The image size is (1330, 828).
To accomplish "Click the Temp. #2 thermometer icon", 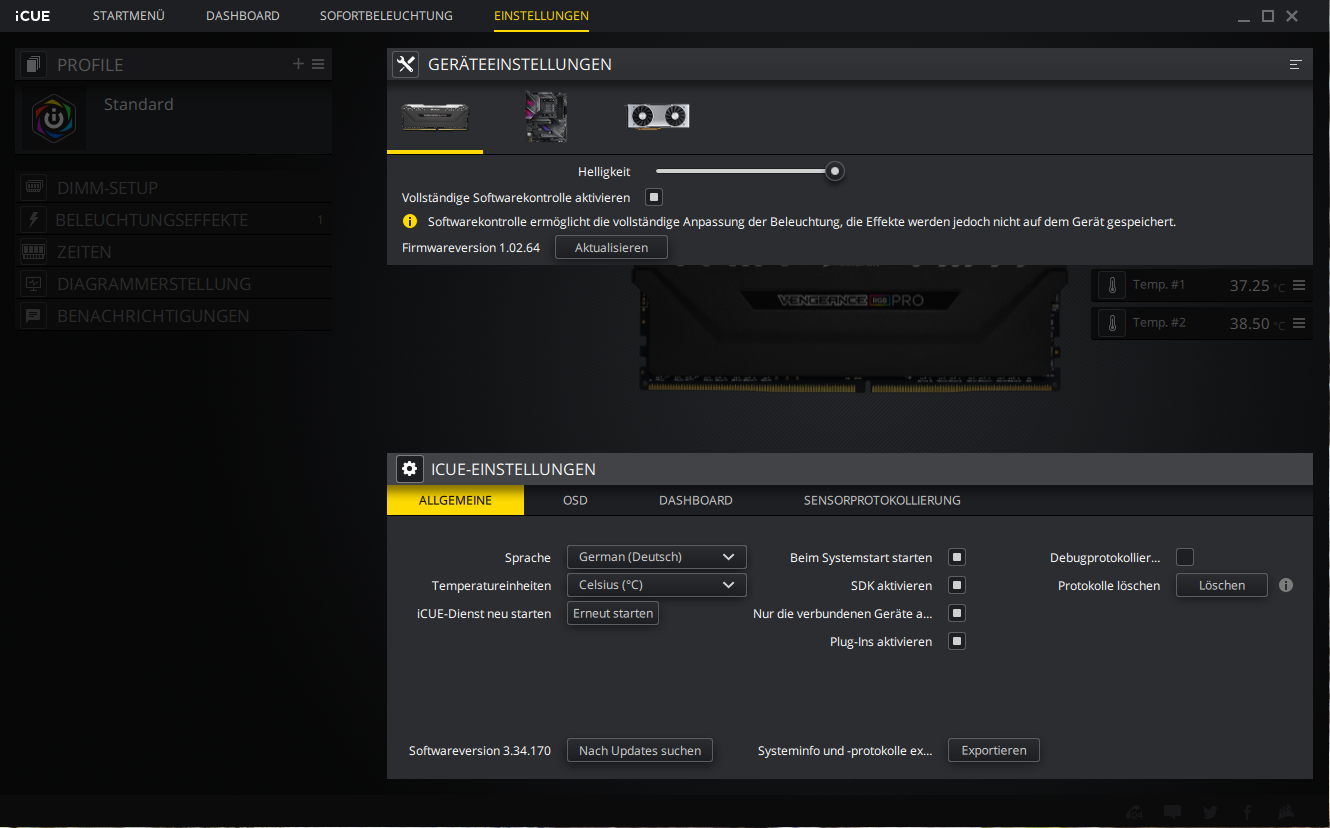I will point(1111,323).
